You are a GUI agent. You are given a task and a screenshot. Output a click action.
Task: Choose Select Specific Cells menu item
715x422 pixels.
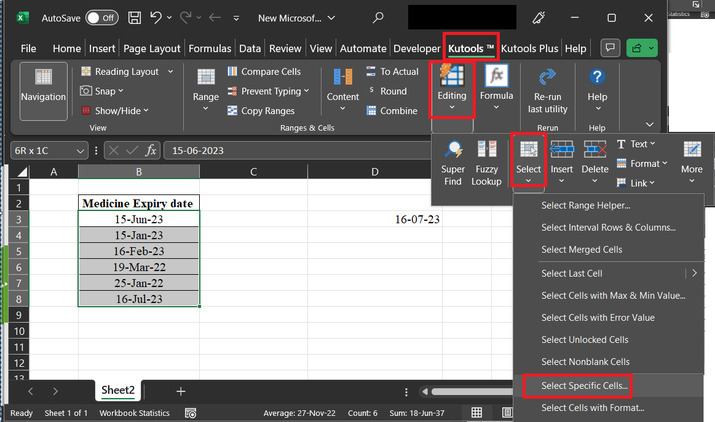585,386
